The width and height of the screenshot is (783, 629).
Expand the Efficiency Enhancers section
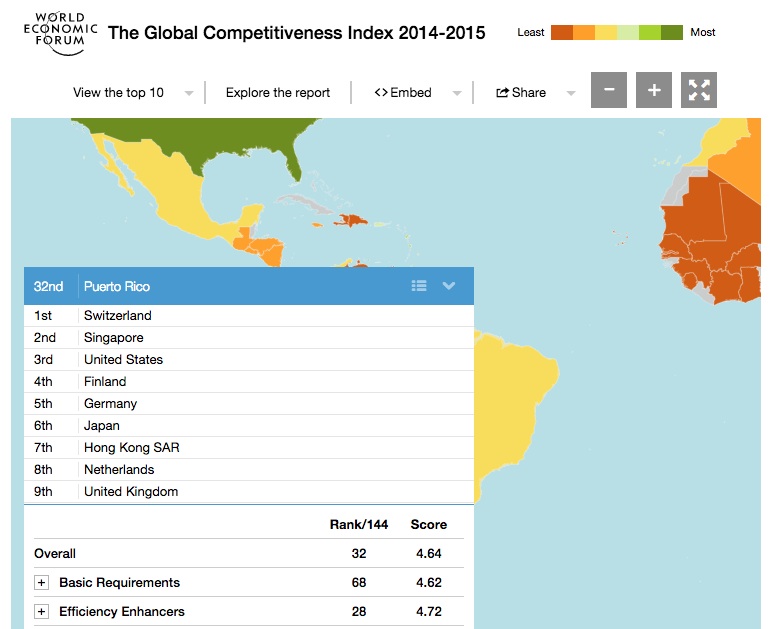(x=41, y=611)
